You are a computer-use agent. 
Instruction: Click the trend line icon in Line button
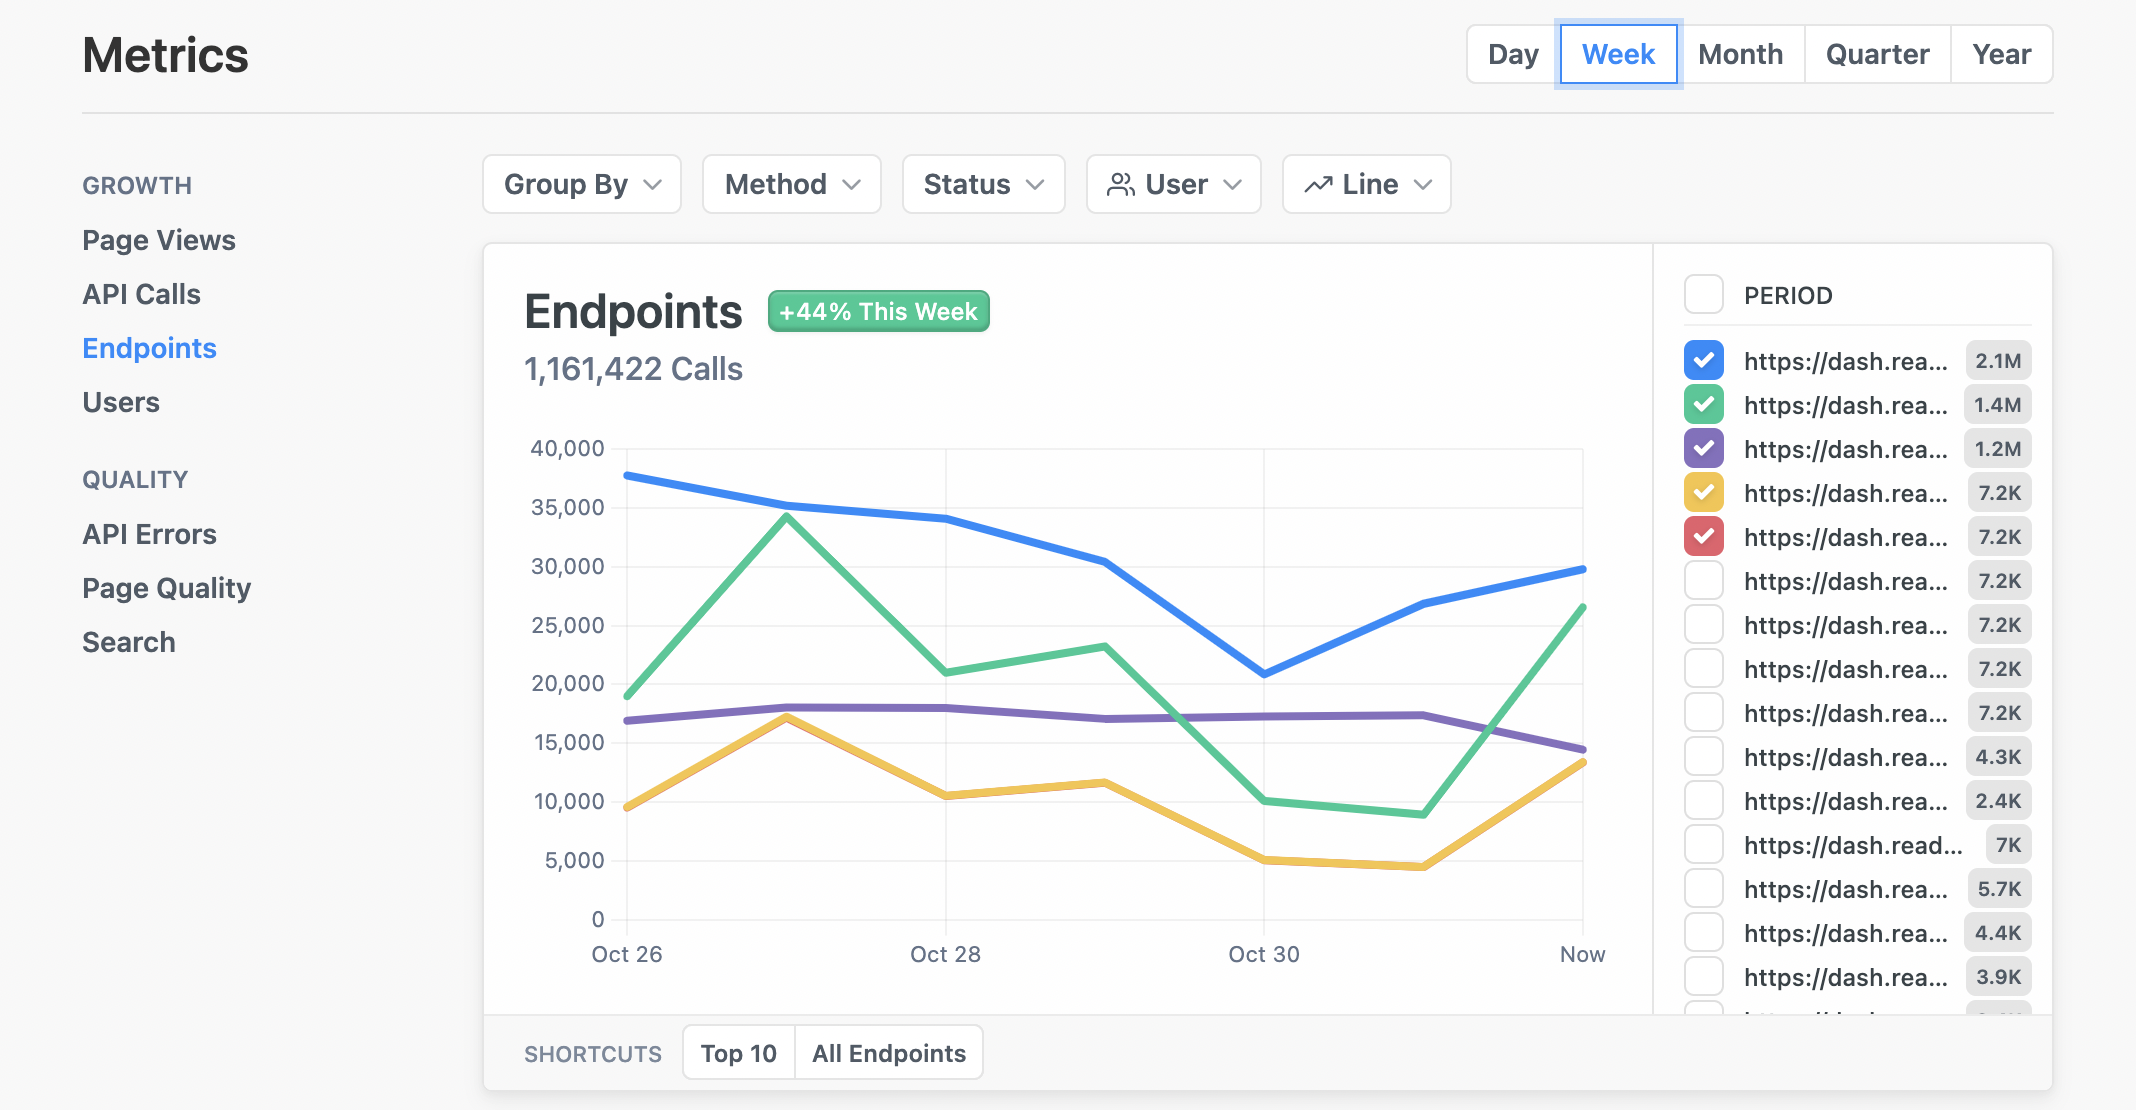(1318, 184)
